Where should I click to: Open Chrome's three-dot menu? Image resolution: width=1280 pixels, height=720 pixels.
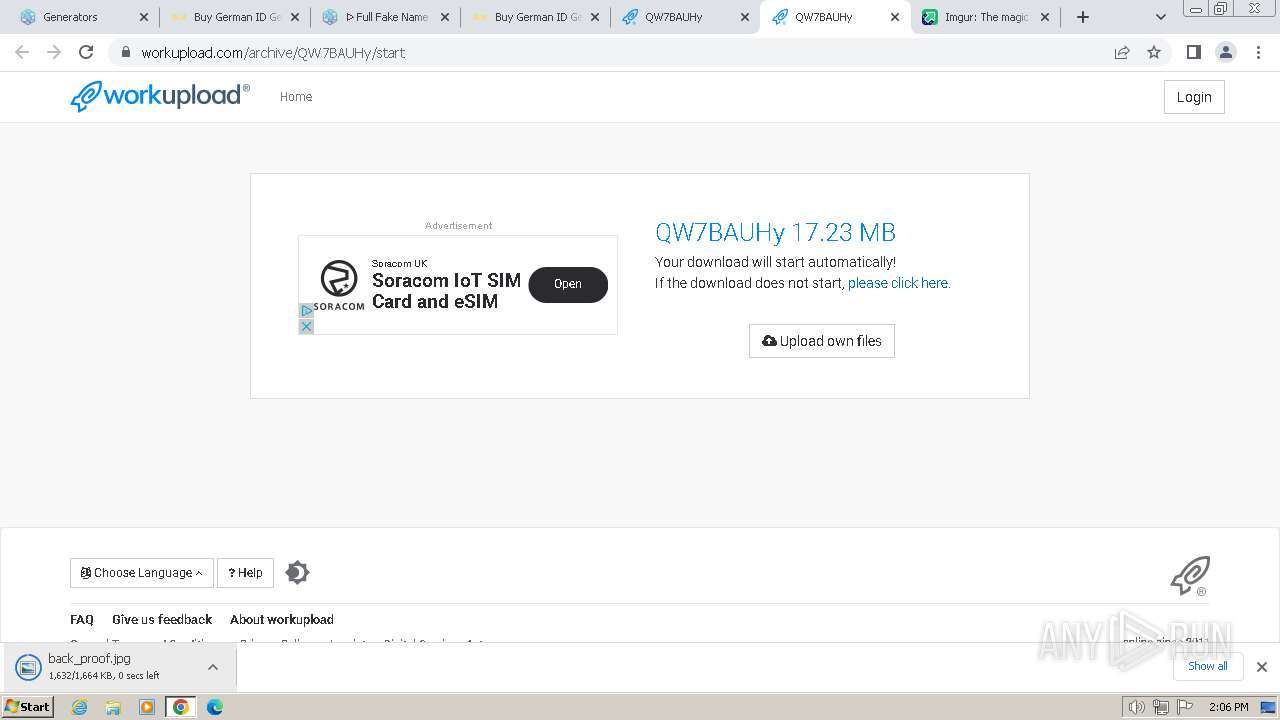[x=1259, y=52]
